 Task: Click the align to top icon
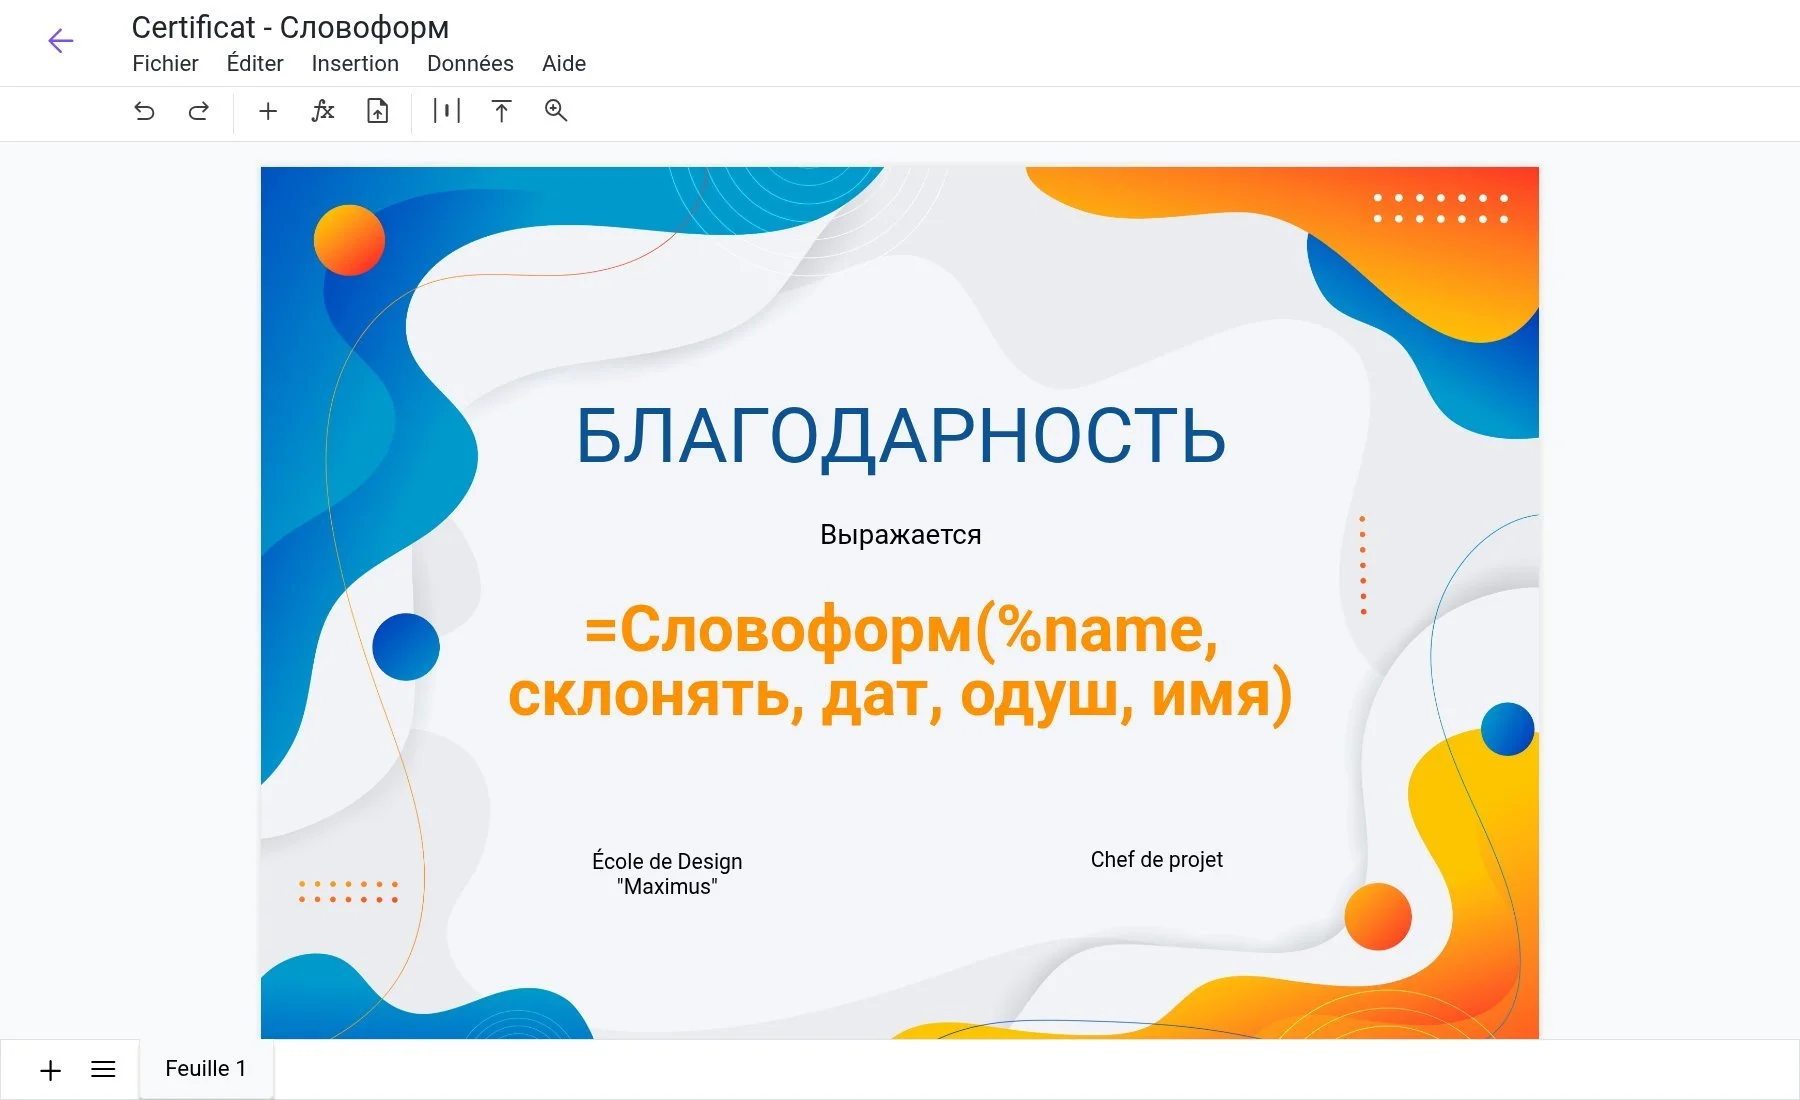(501, 111)
